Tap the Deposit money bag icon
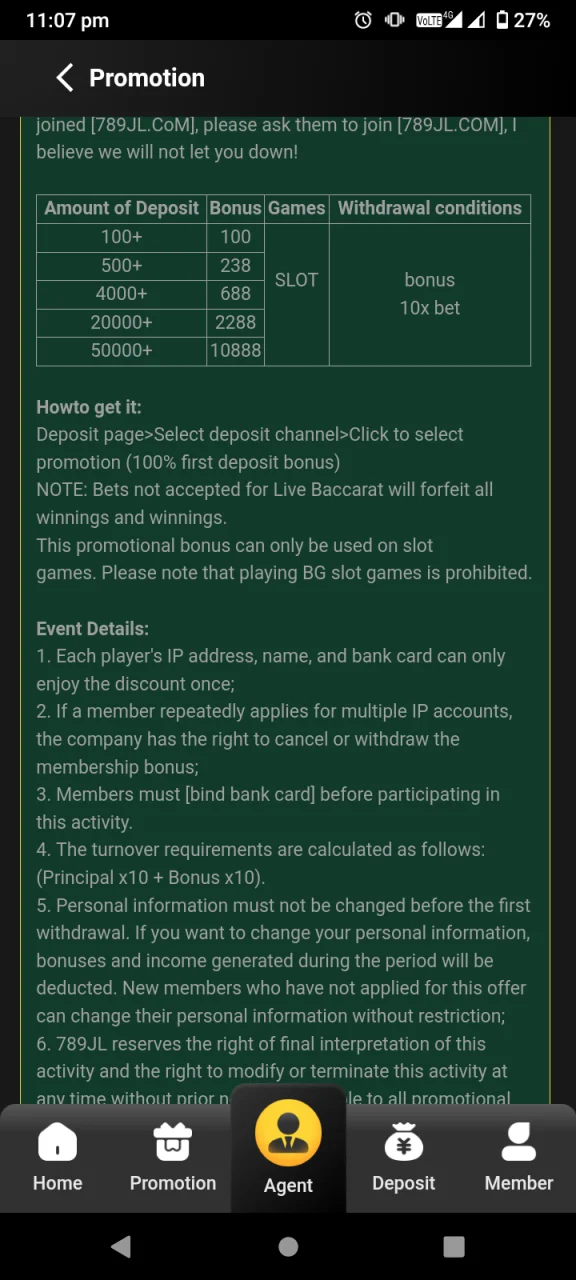Screen dimensions: 576x1280 click(x=404, y=1141)
